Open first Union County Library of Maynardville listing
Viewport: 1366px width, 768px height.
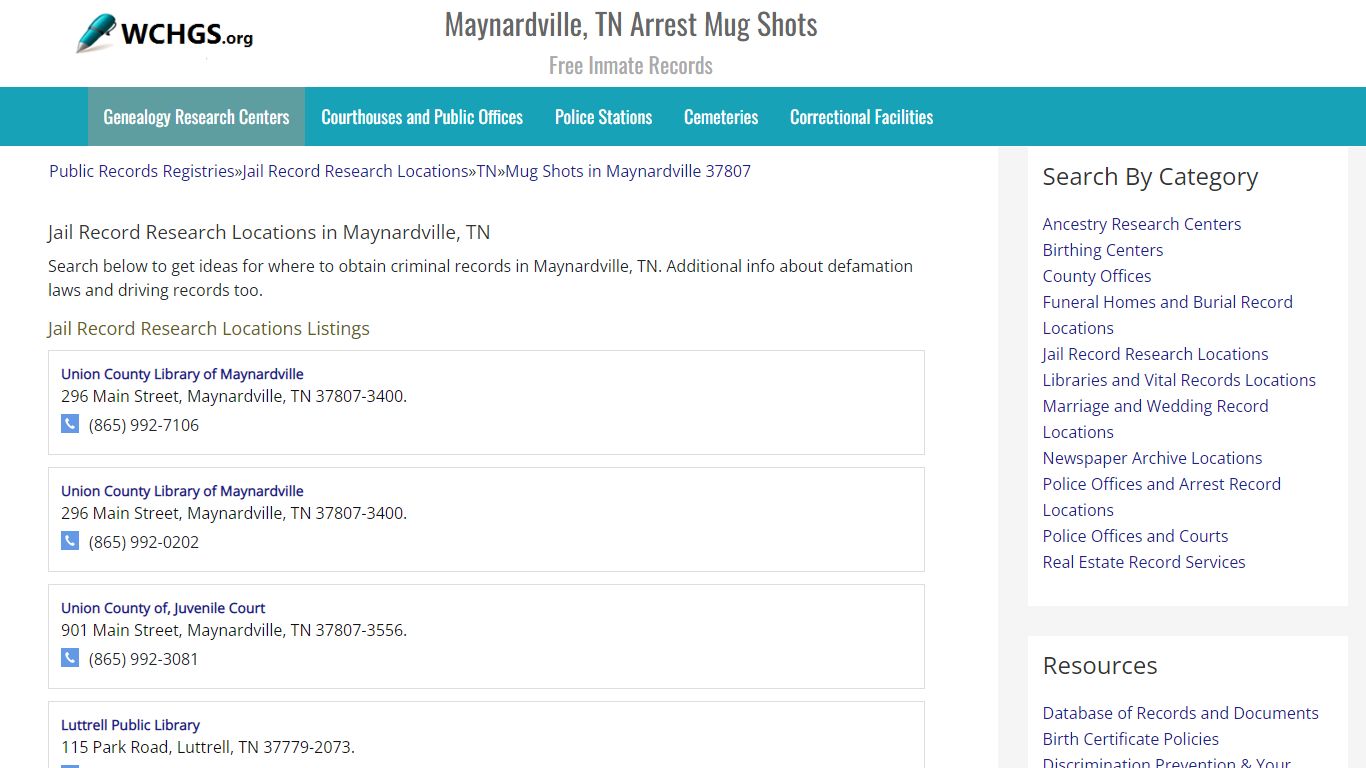click(x=182, y=374)
